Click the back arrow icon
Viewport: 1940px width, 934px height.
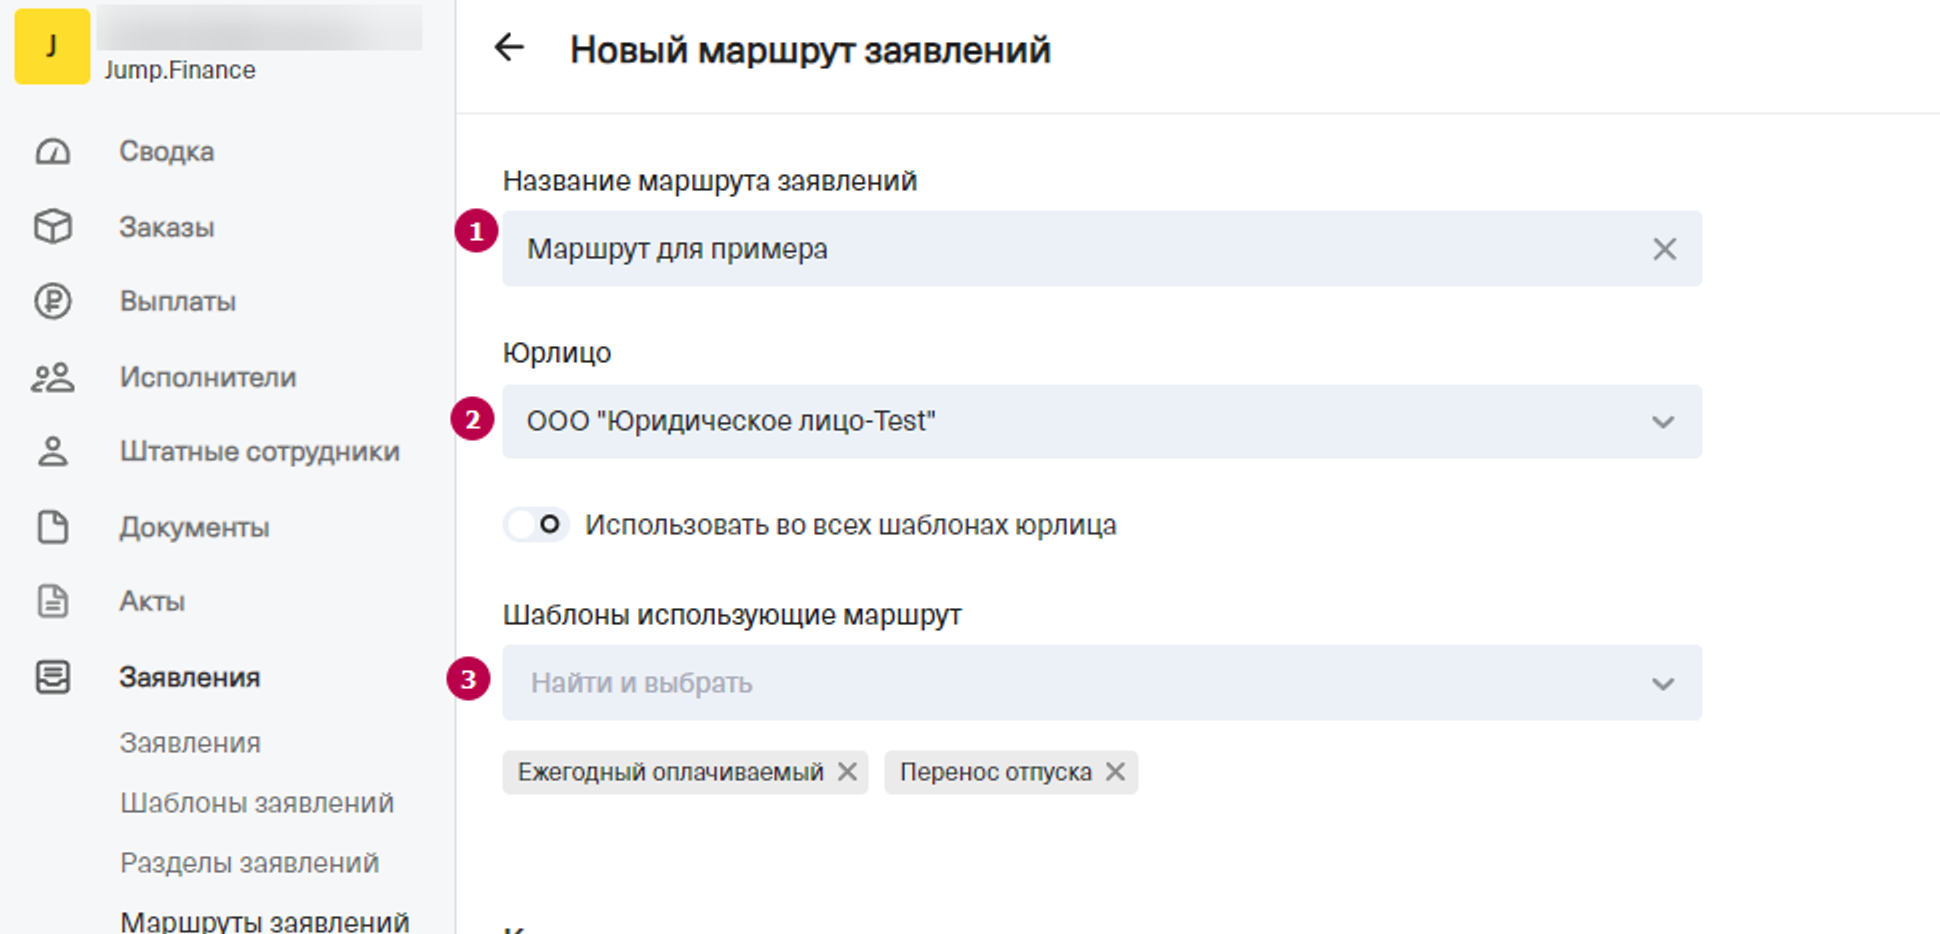[x=509, y=47]
